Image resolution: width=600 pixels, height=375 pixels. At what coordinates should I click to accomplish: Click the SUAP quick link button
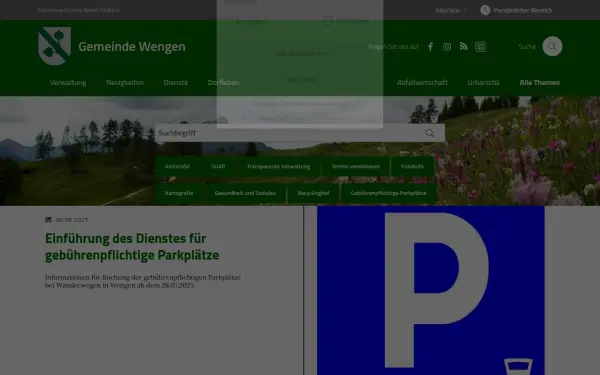click(218, 166)
